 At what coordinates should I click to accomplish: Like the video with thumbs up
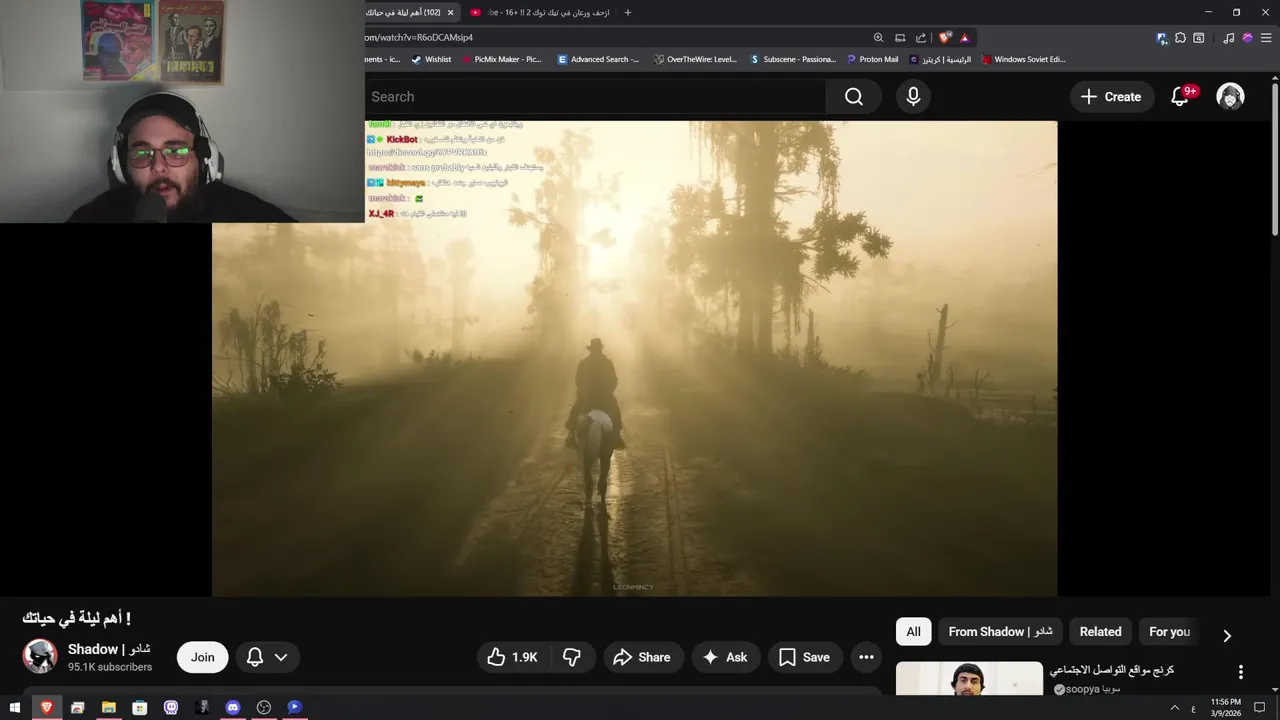pos(513,657)
